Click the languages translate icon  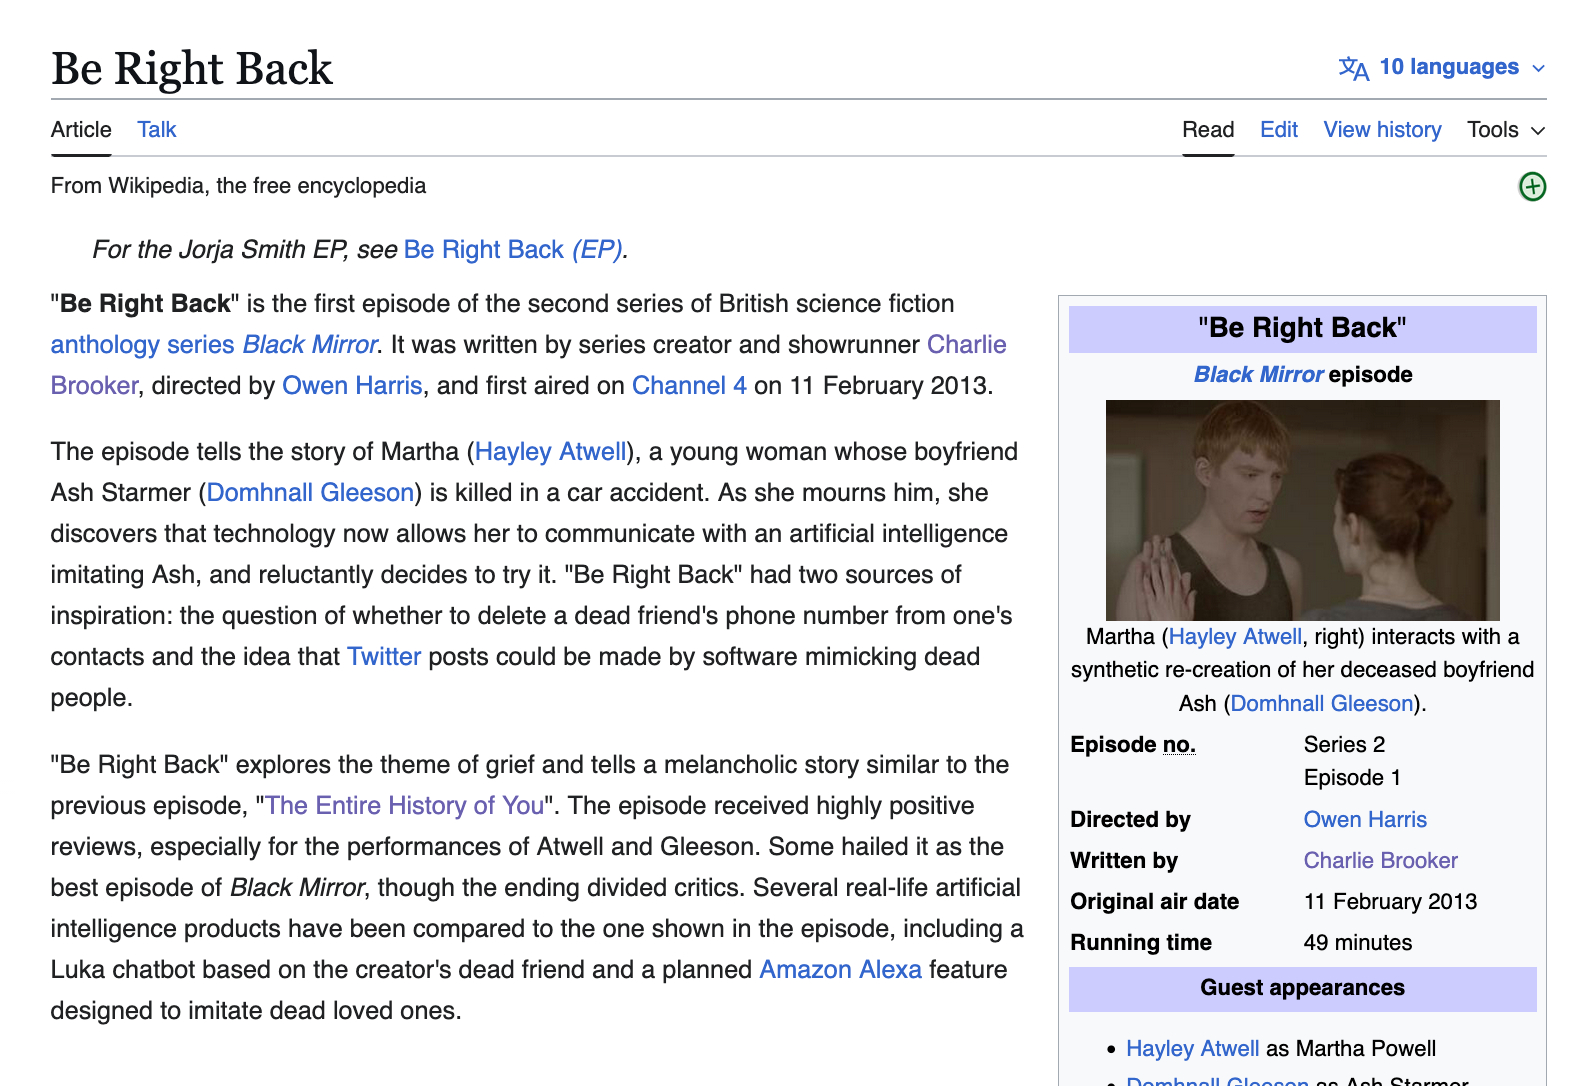click(1354, 68)
